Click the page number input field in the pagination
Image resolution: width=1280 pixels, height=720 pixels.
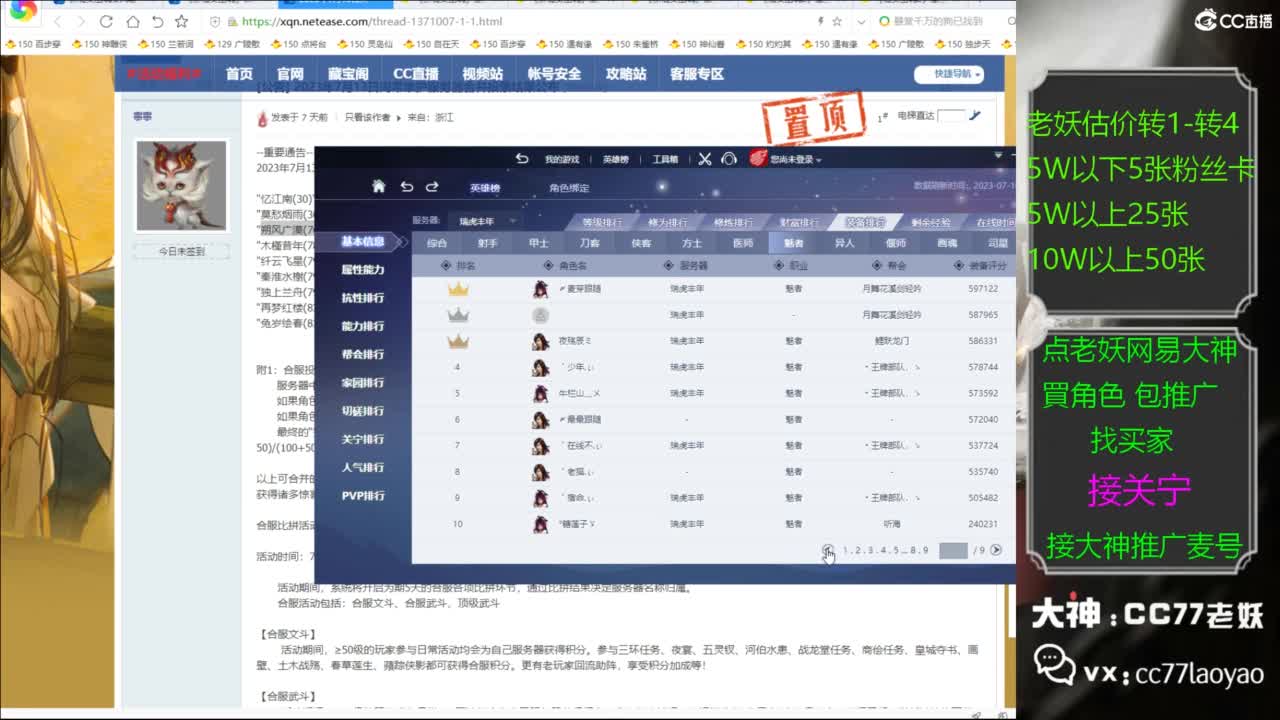click(953, 548)
